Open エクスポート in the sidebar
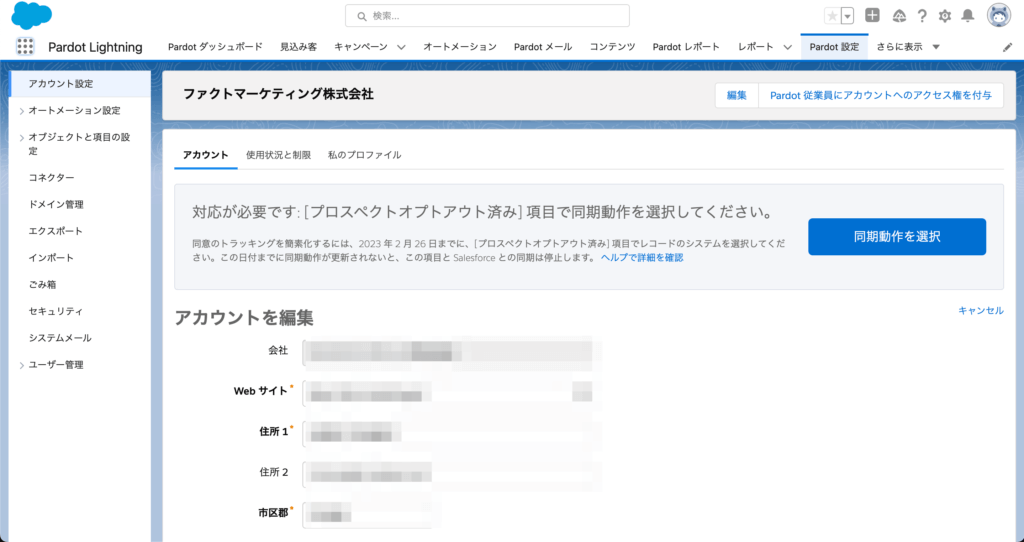This screenshot has height=542, width=1024. click(56, 231)
